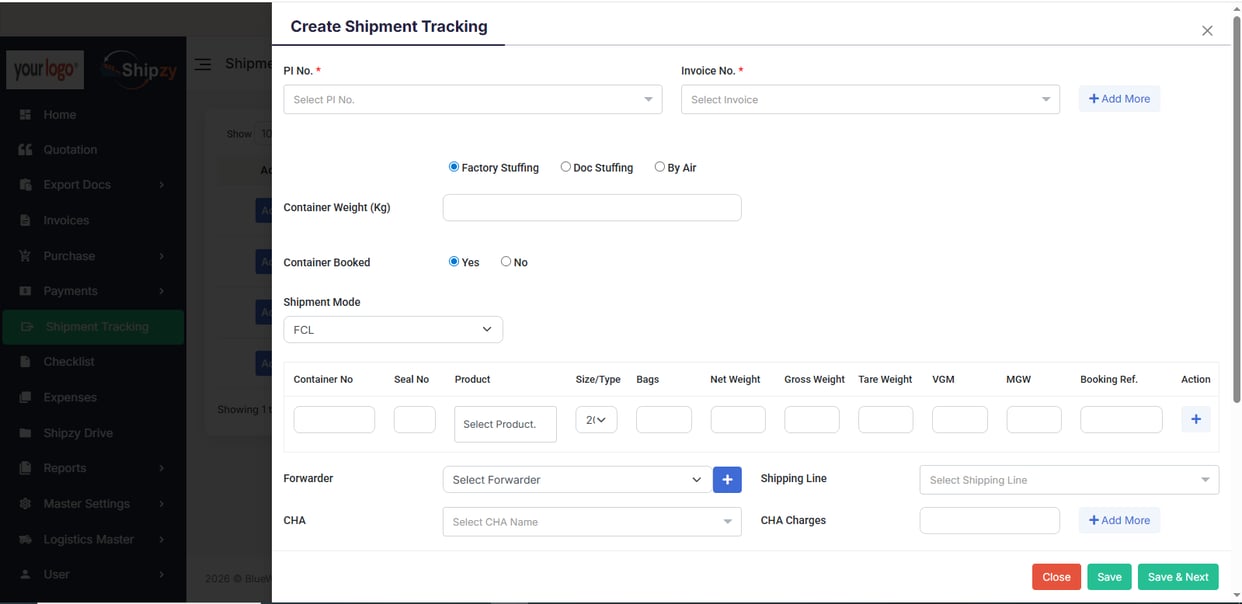This screenshot has width=1242, height=604.
Task: Expand the Master Settings submenu chevron
Action: pyautogui.click(x=161, y=504)
